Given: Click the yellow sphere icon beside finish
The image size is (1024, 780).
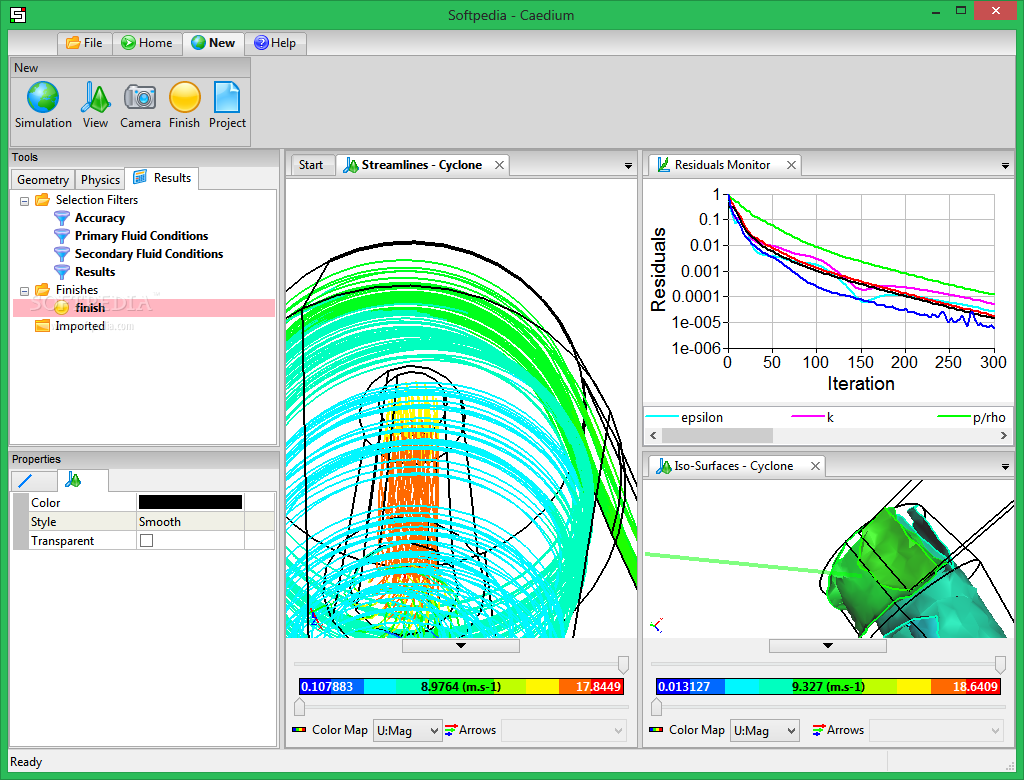Looking at the screenshot, I should click(x=61, y=308).
